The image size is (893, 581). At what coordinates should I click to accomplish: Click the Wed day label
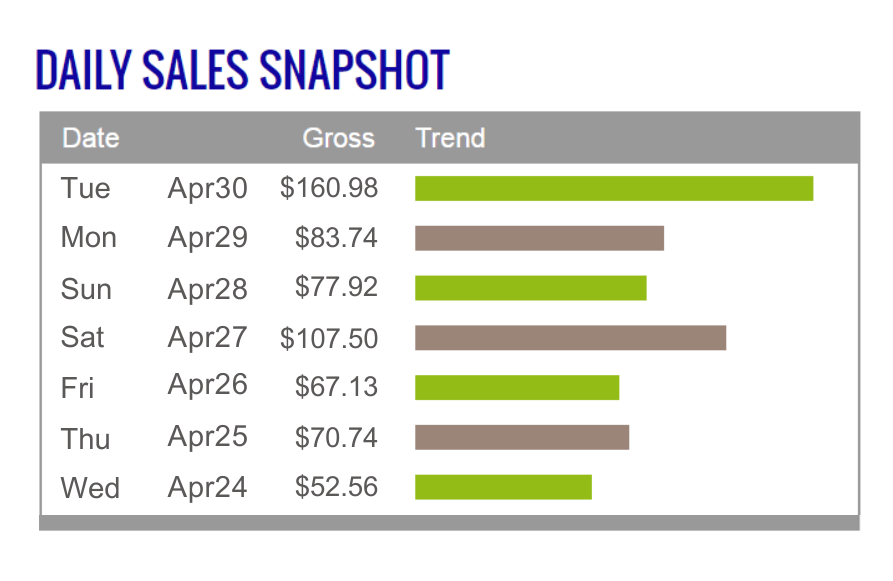[90, 488]
